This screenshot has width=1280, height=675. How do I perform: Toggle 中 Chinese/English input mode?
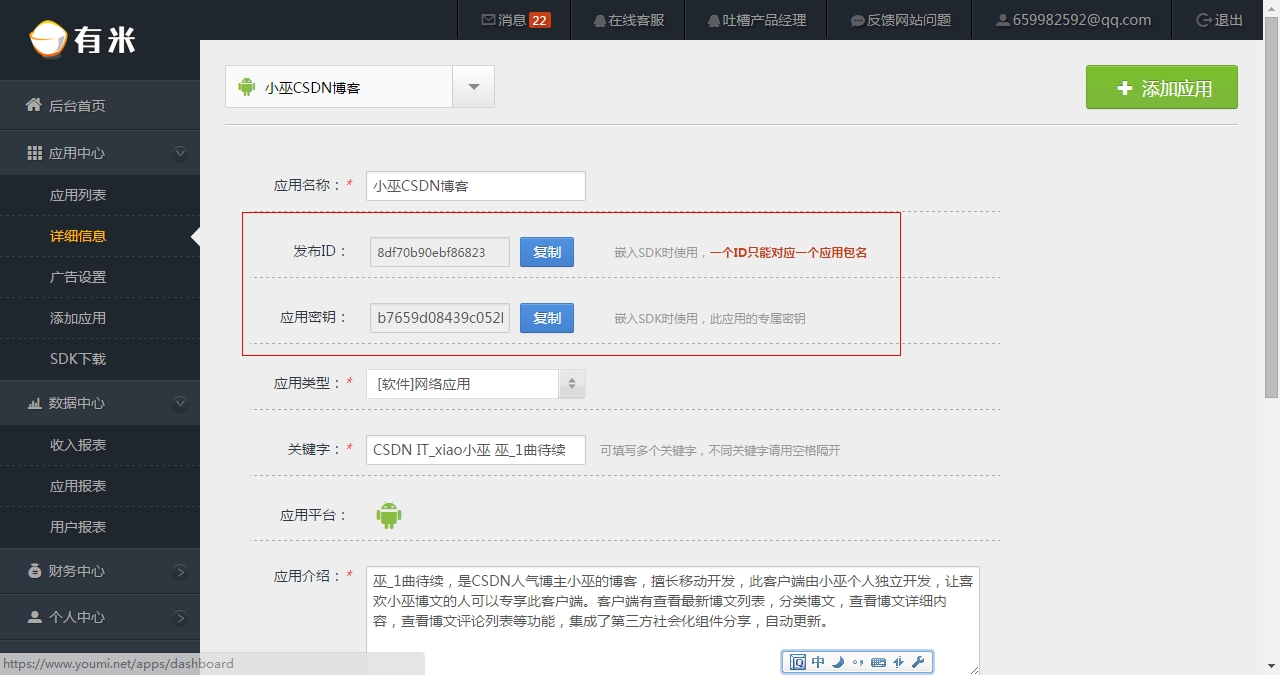[x=818, y=662]
